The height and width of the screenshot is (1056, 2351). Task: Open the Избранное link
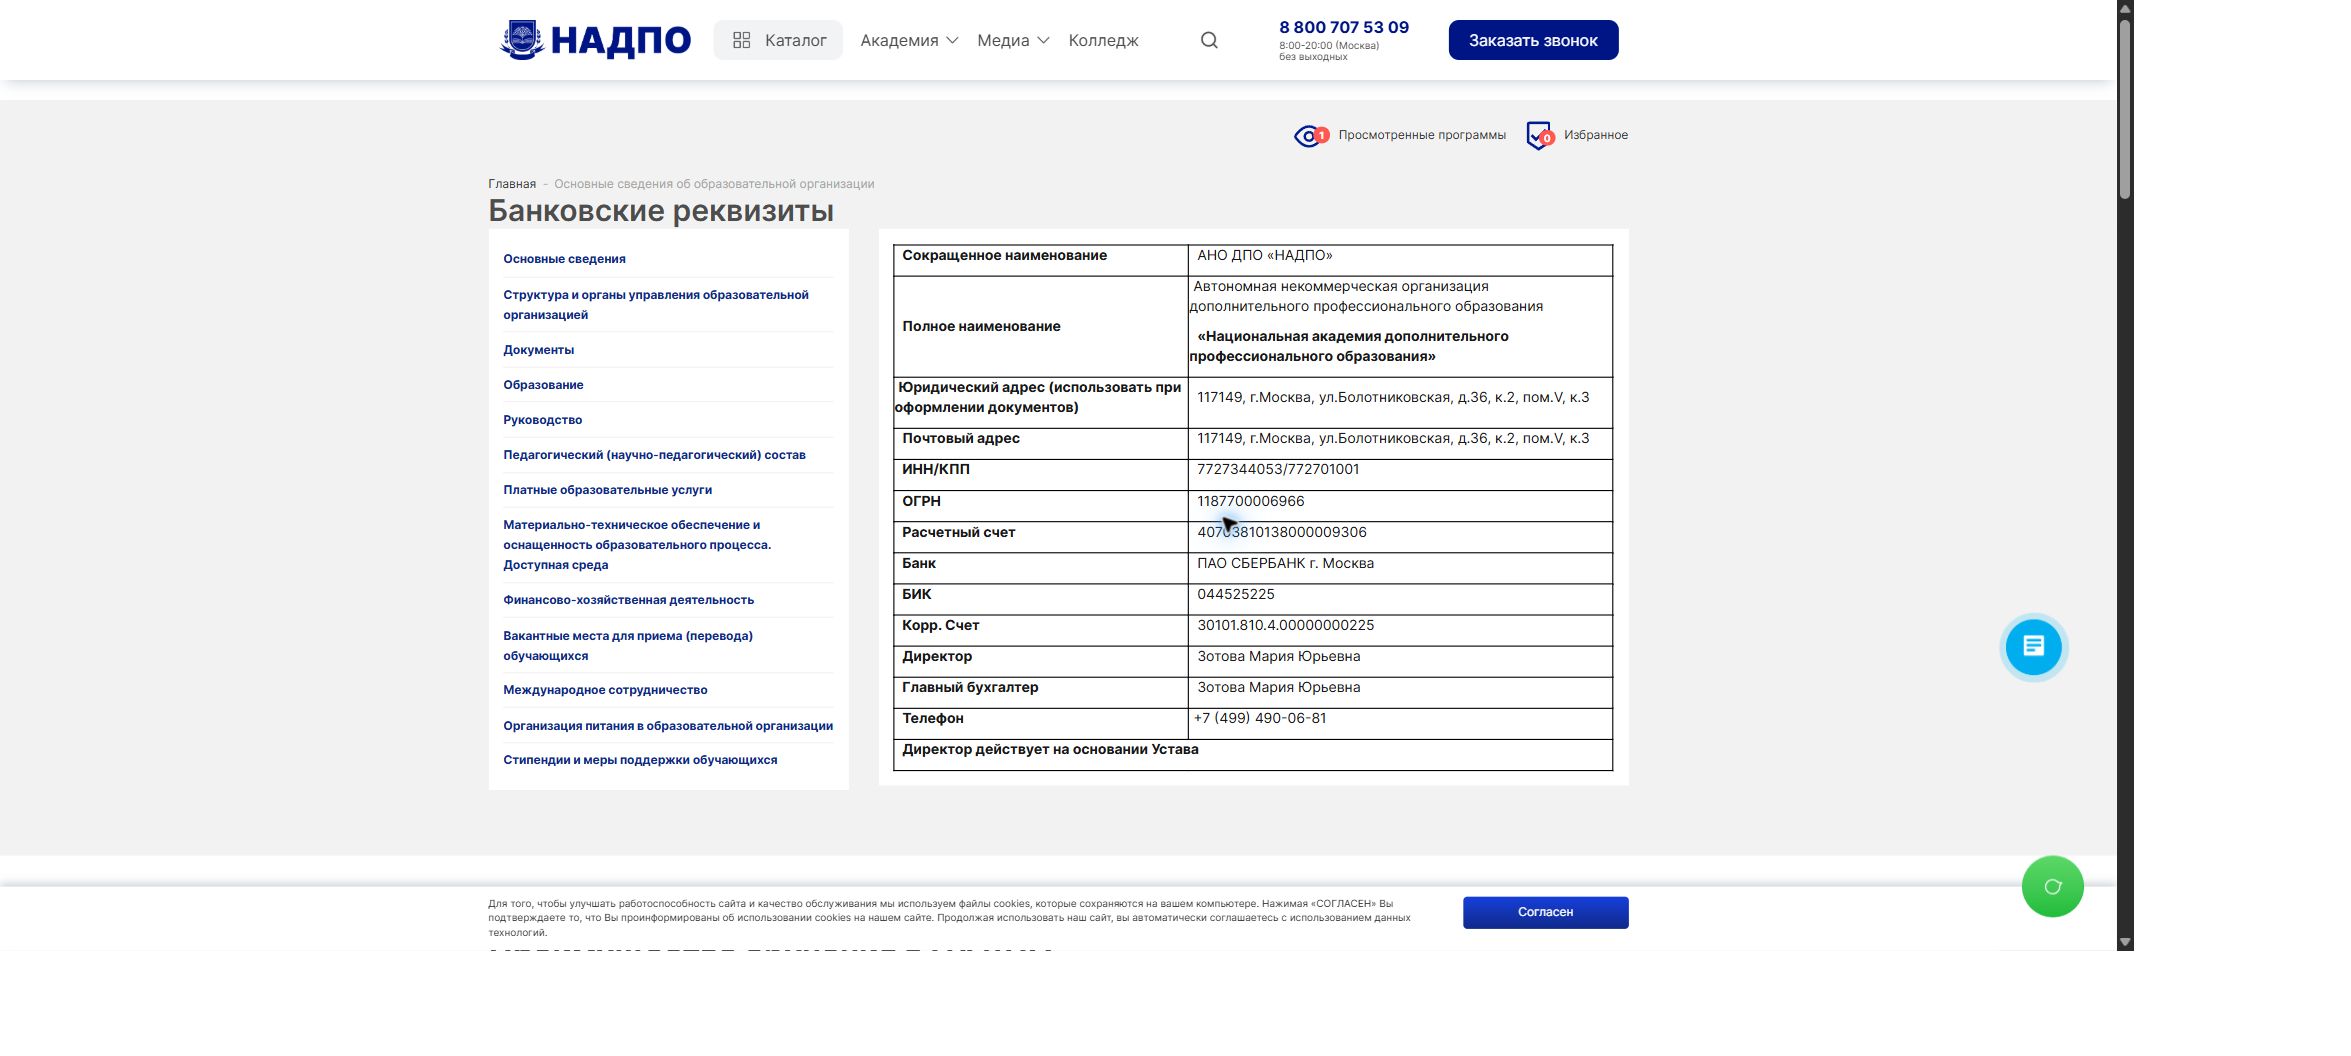(1595, 135)
